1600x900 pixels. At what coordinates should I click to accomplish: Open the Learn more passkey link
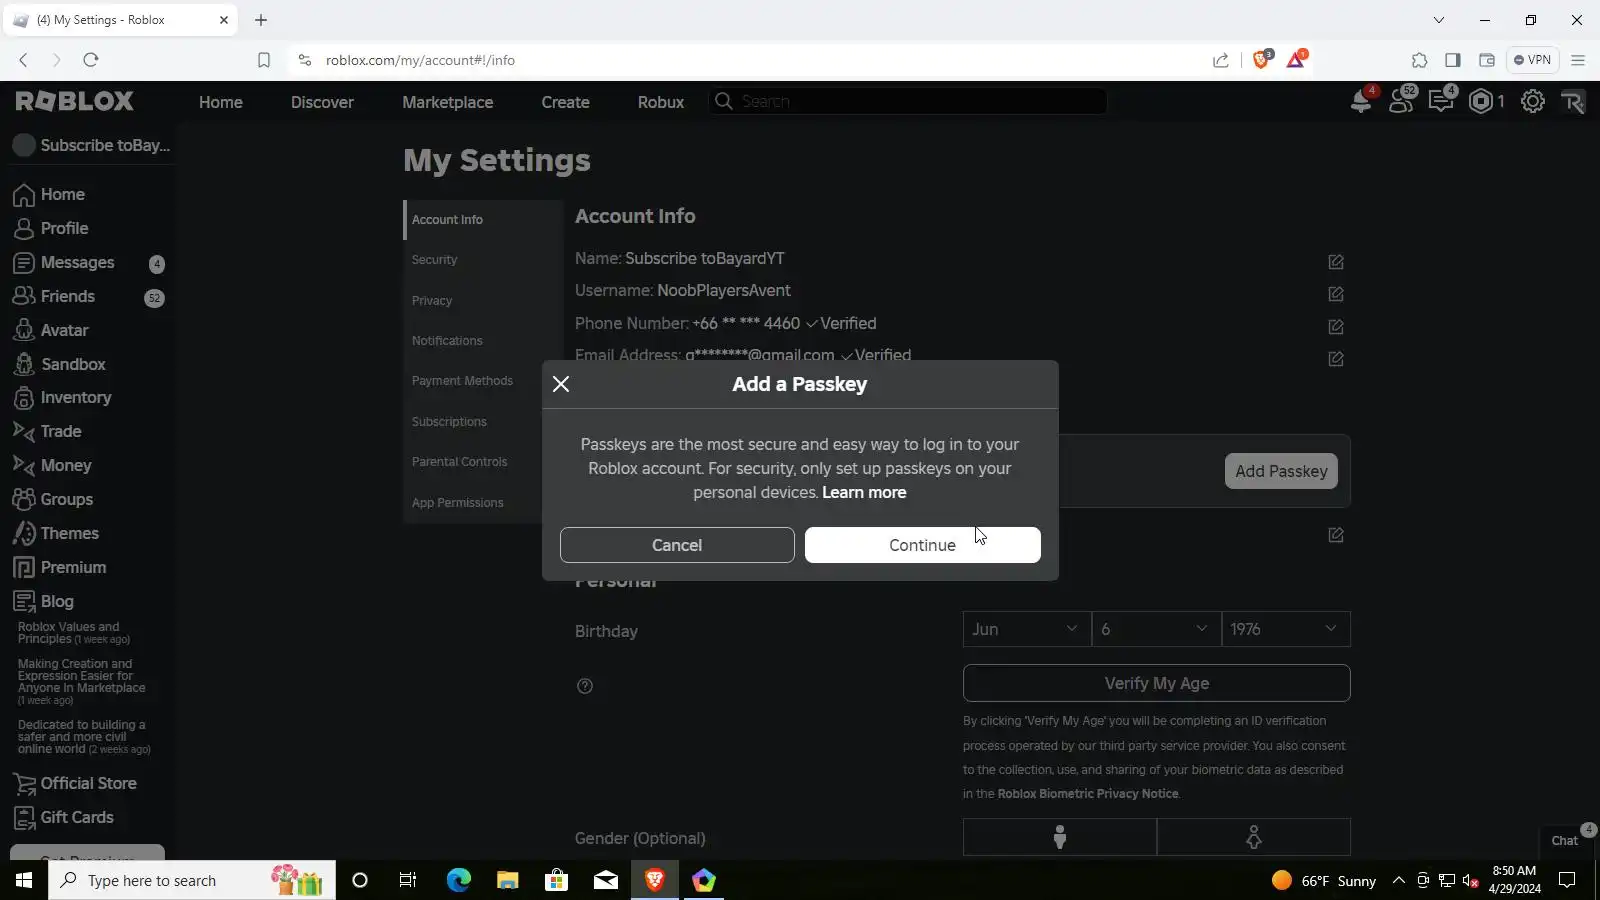click(864, 492)
